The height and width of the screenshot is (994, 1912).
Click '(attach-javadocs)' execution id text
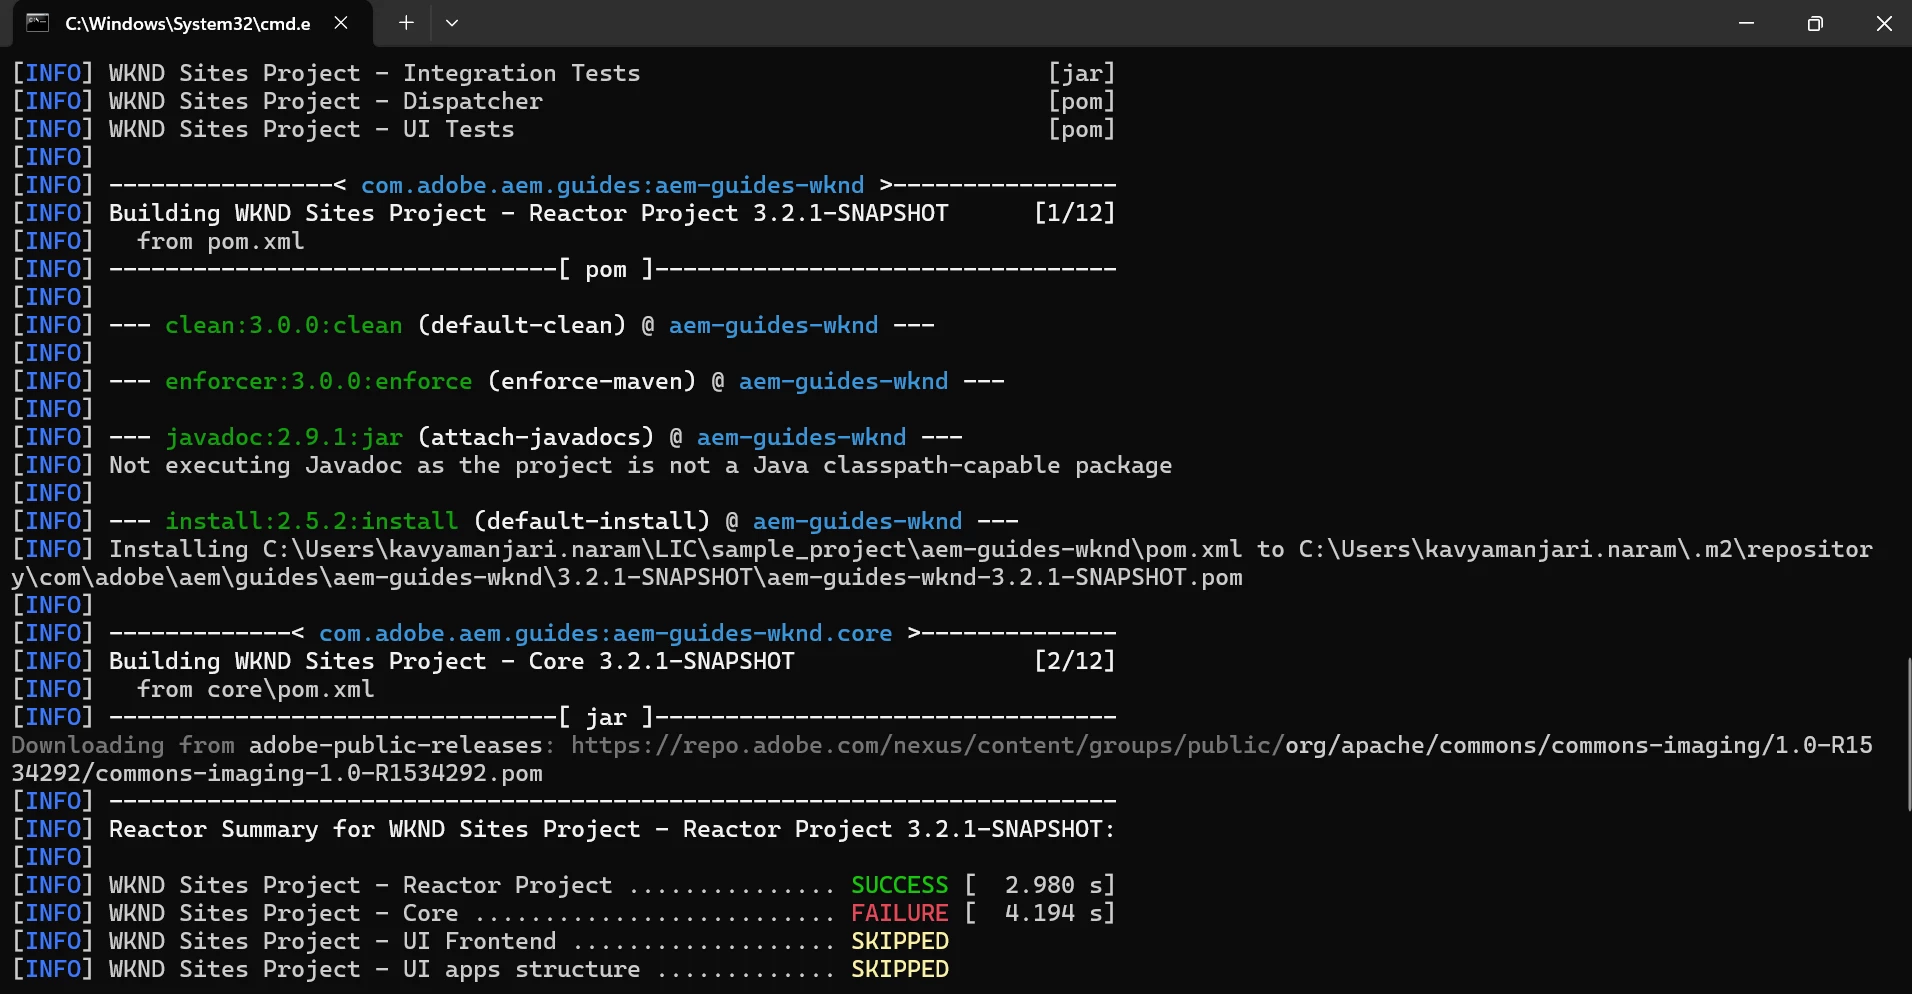(535, 437)
